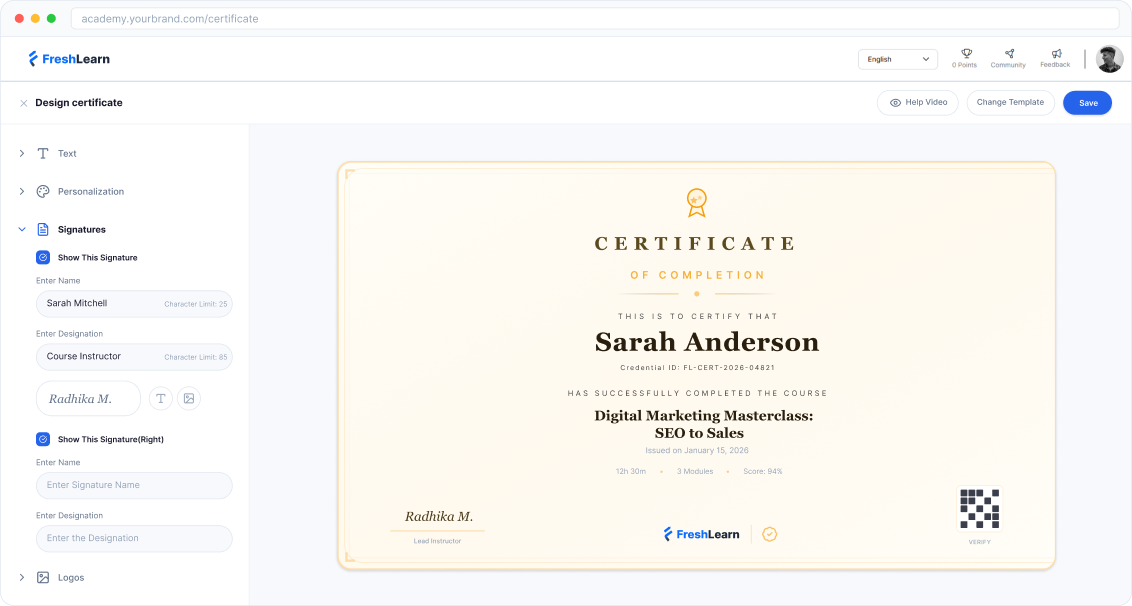The width and height of the screenshot is (1132, 606).
Task: Disable Show This Signature(Right) checkbox
Action: (41, 438)
